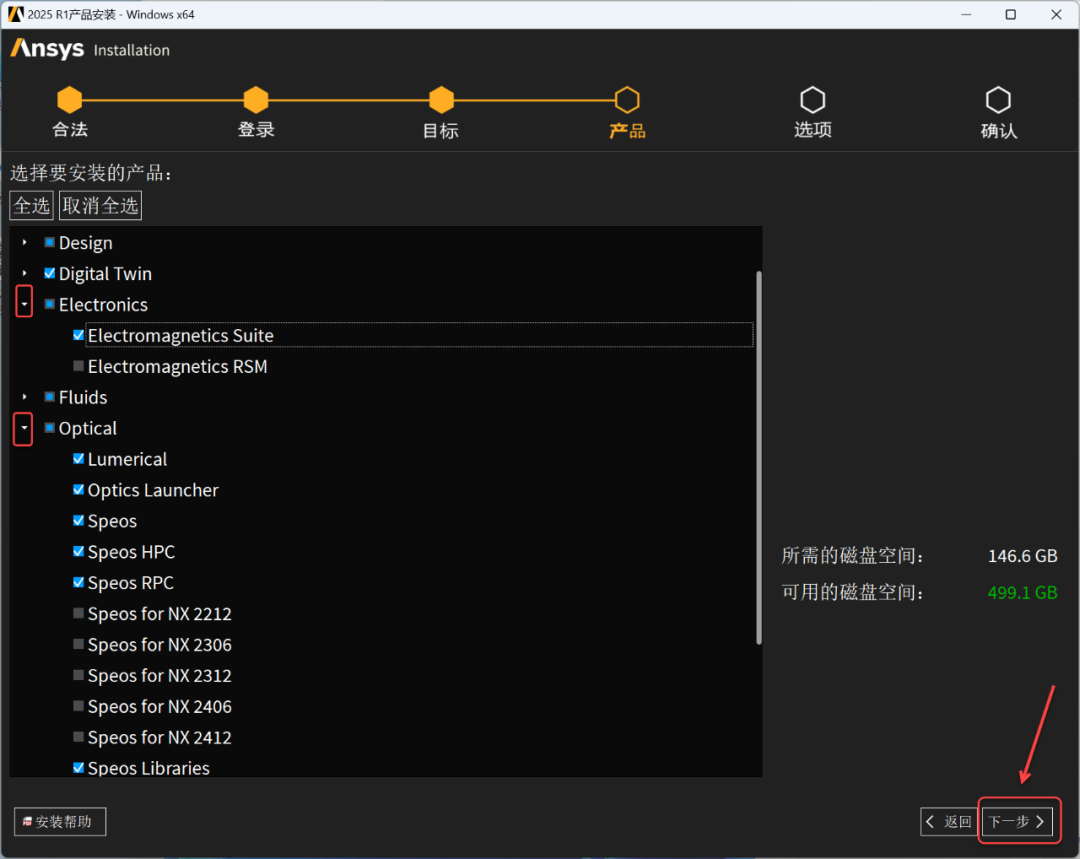Viewport: 1080px width, 859px height.
Task: Maximize the installer window
Action: click(x=1010, y=14)
